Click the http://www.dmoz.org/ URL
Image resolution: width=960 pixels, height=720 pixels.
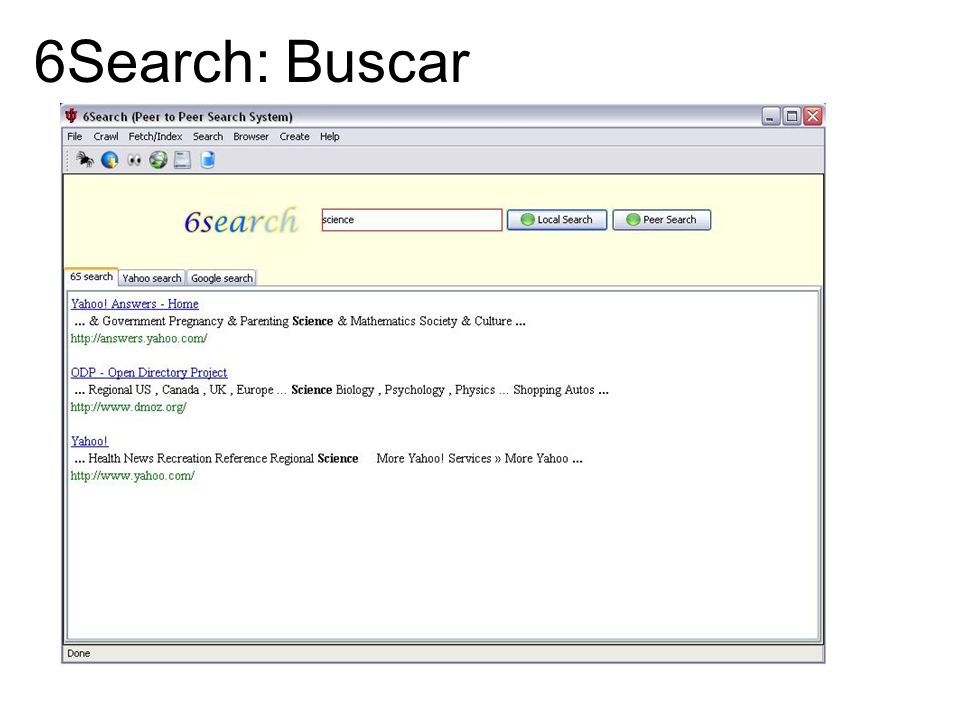129,407
